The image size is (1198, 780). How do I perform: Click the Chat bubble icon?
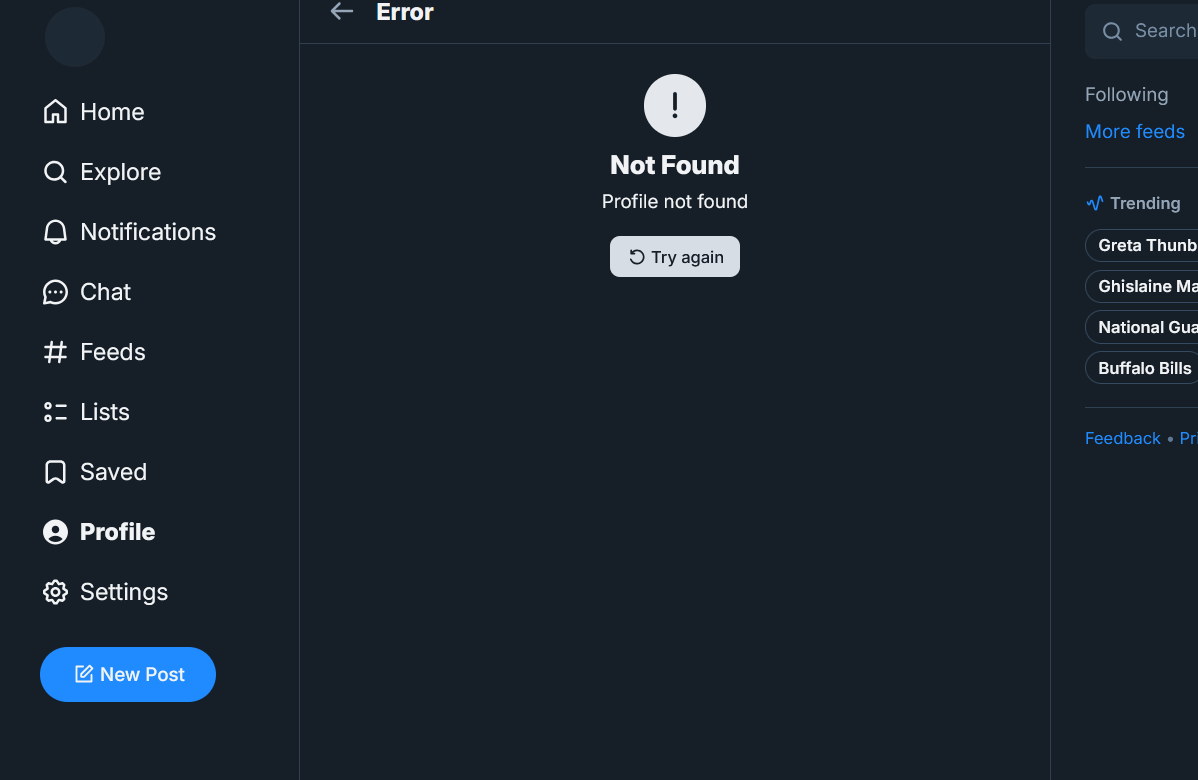pos(55,292)
